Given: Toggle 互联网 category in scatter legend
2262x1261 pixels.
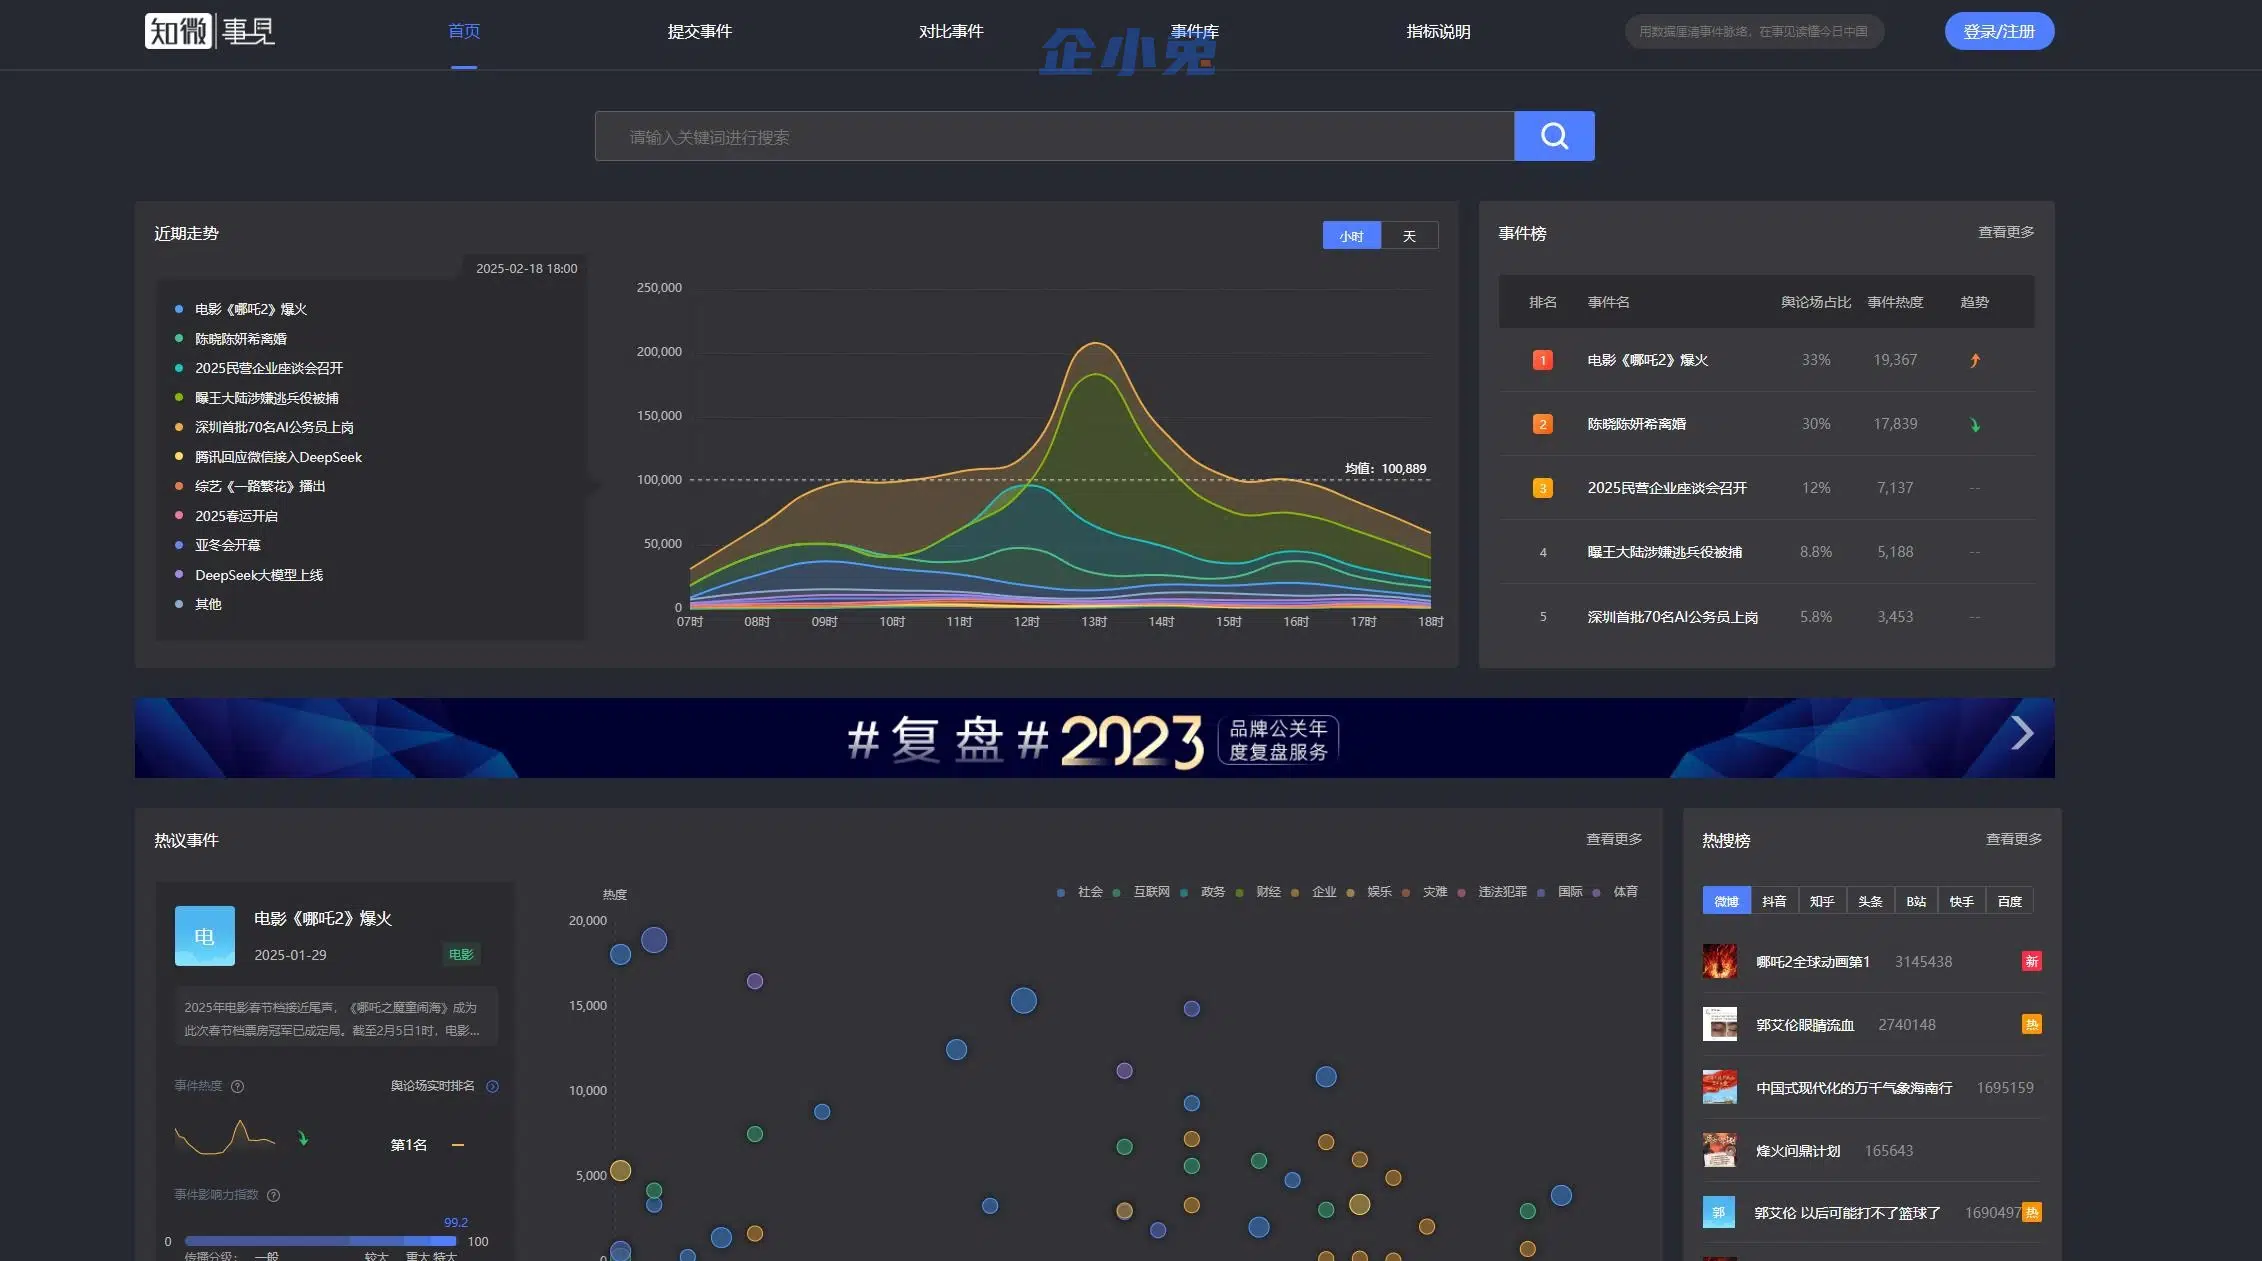Looking at the screenshot, I should pos(1141,892).
